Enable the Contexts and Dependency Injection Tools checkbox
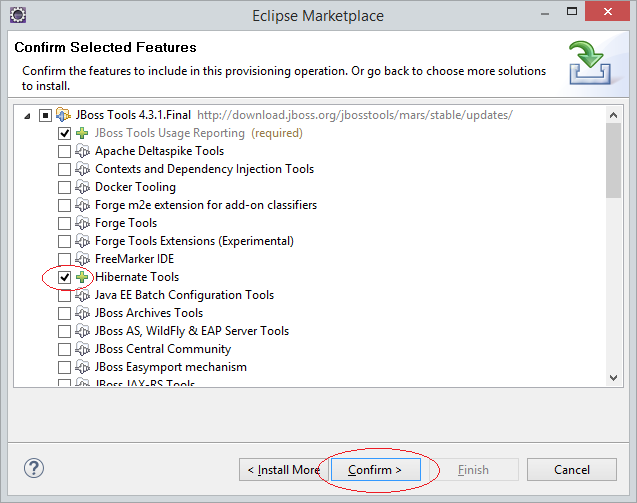Viewport: 637px width, 503px height. (x=64, y=169)
